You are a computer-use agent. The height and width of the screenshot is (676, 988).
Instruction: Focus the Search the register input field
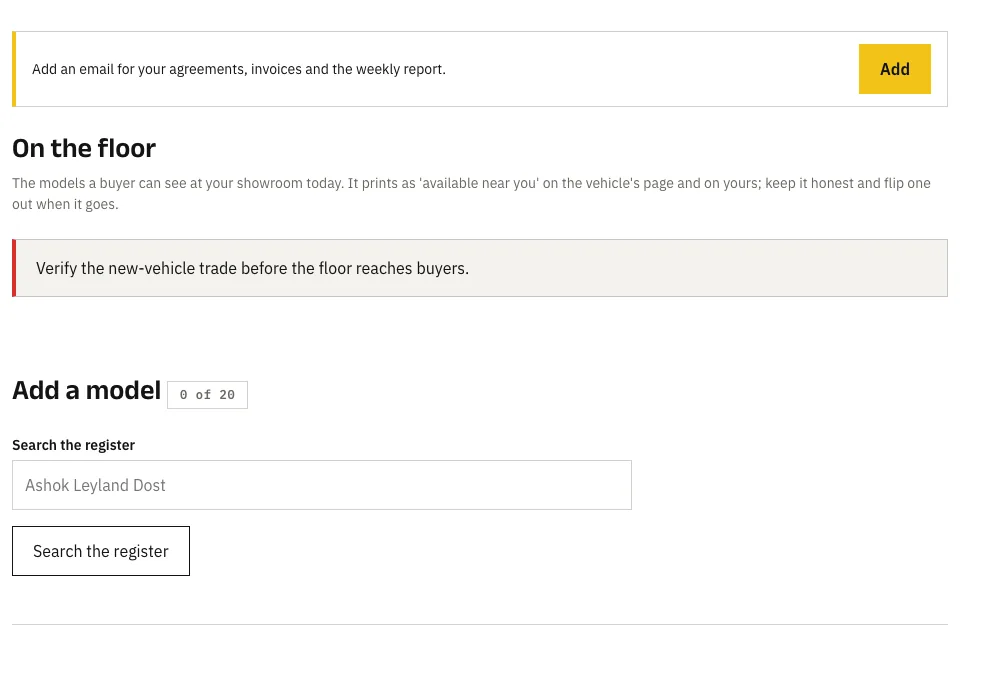[x=321, y=485]
